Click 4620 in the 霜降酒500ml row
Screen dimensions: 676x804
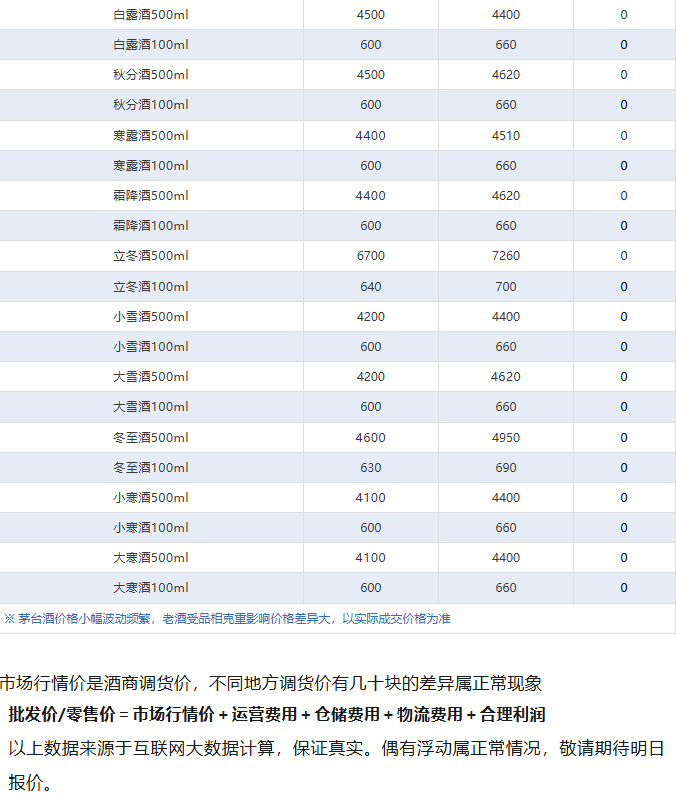(506, 195)
